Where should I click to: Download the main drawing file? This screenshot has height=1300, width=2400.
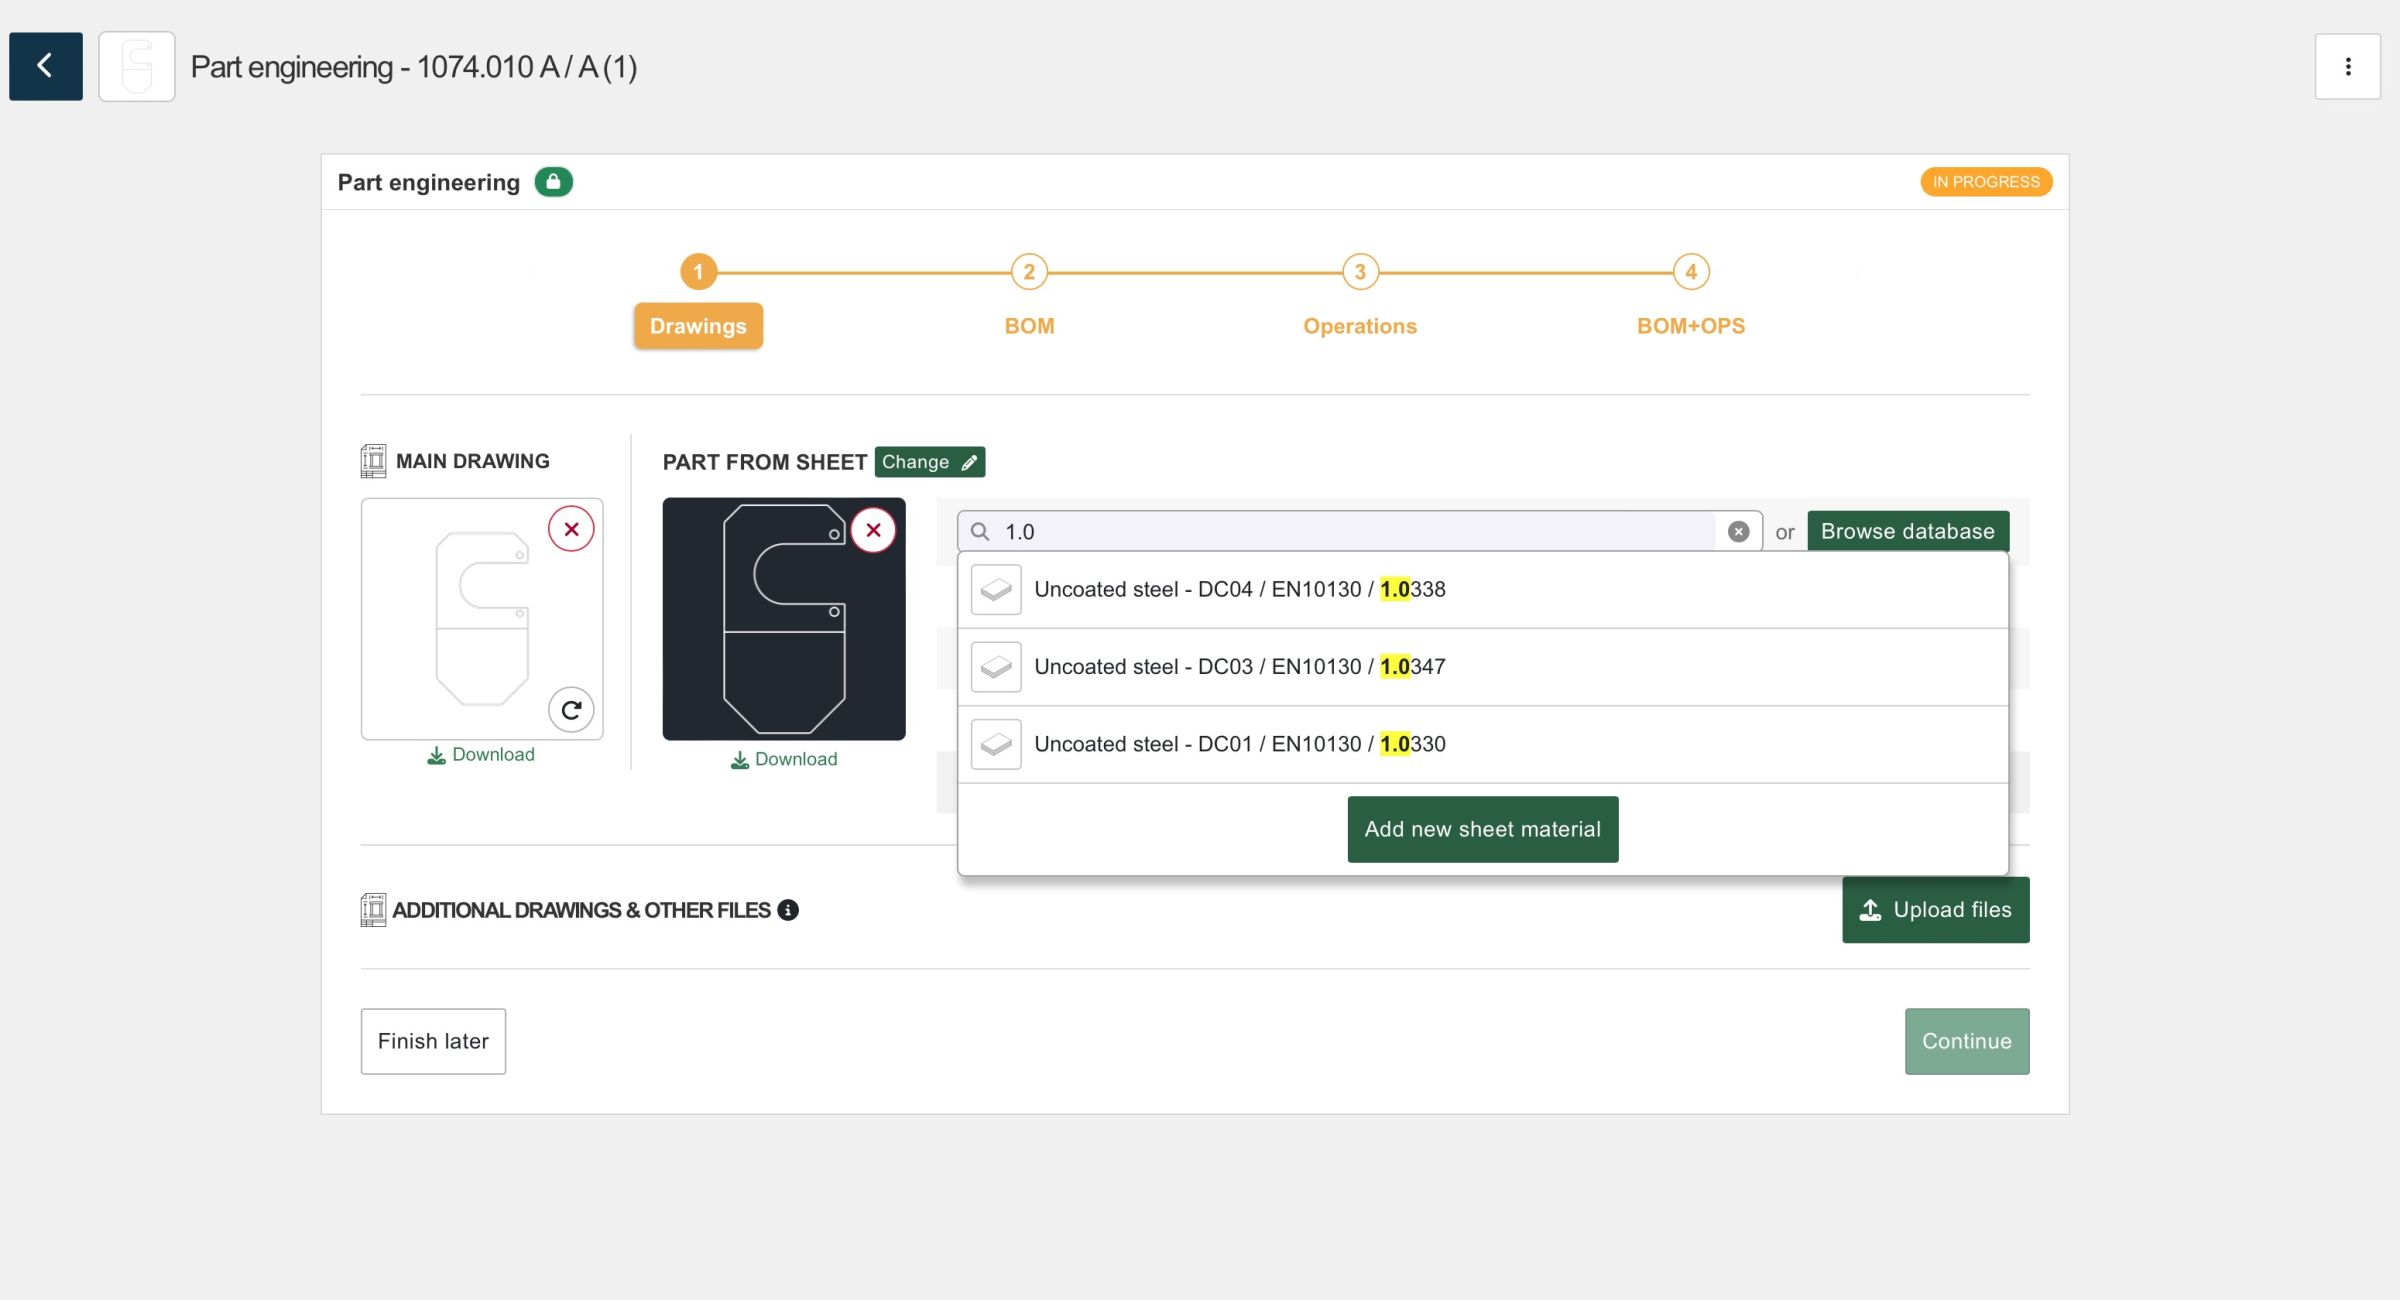click(x=481, y=755)
